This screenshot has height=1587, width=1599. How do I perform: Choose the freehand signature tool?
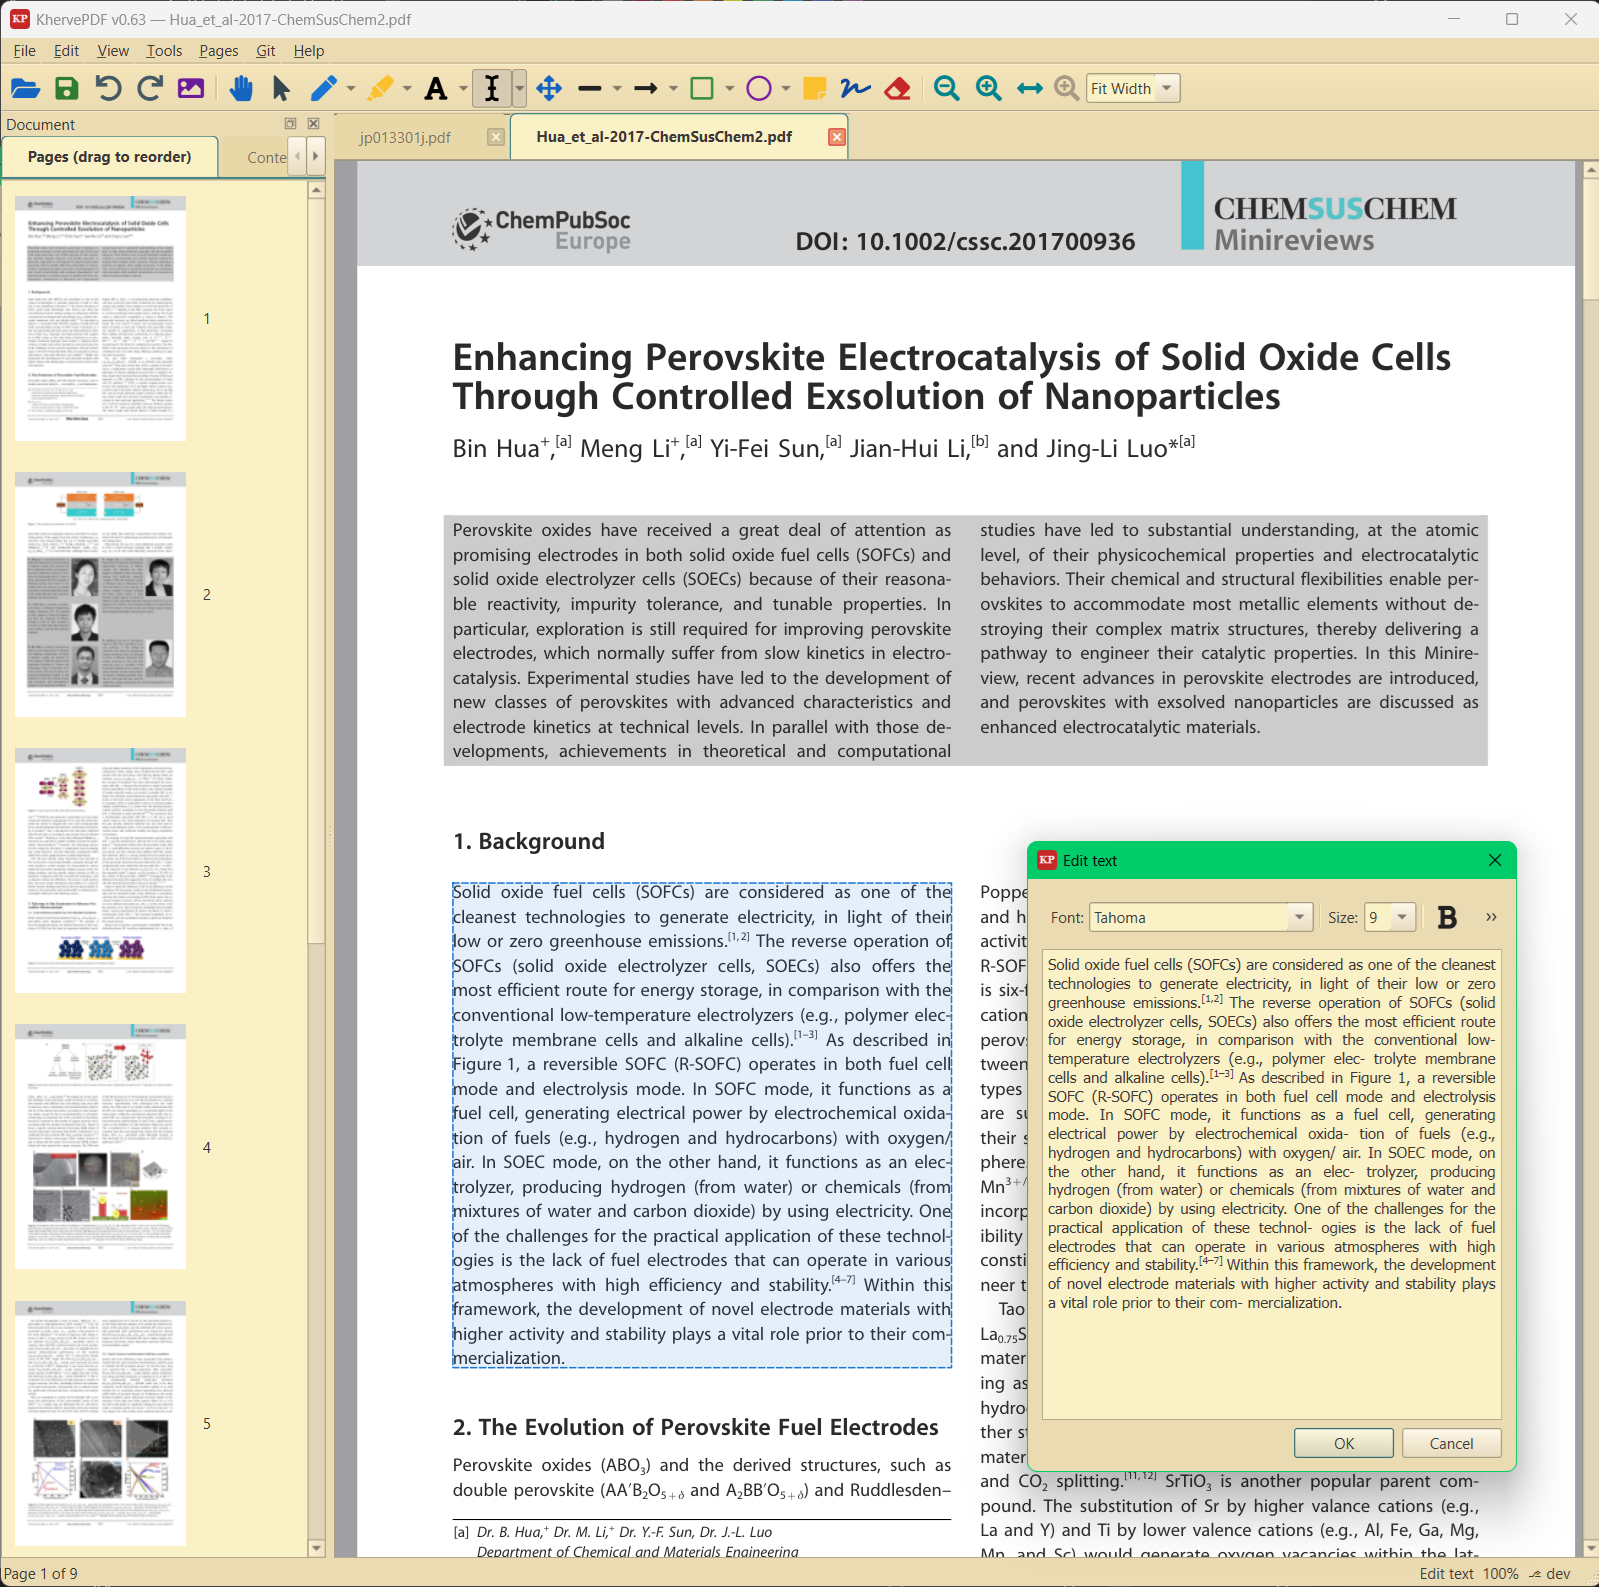(x=855, y=88)
